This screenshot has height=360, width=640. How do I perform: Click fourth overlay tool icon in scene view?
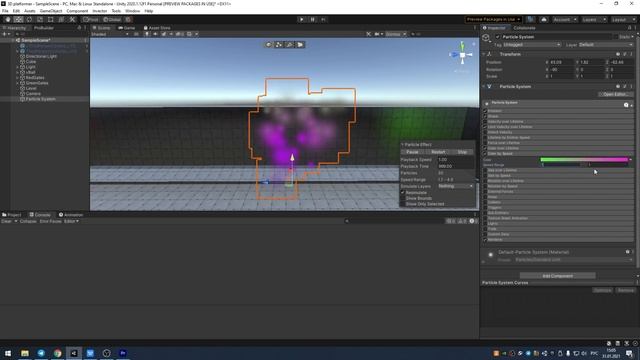pos(300,44)
